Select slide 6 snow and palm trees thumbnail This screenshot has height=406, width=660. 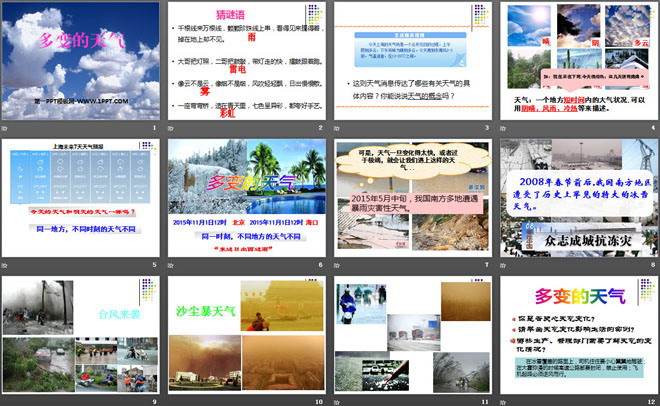(247, 198)
